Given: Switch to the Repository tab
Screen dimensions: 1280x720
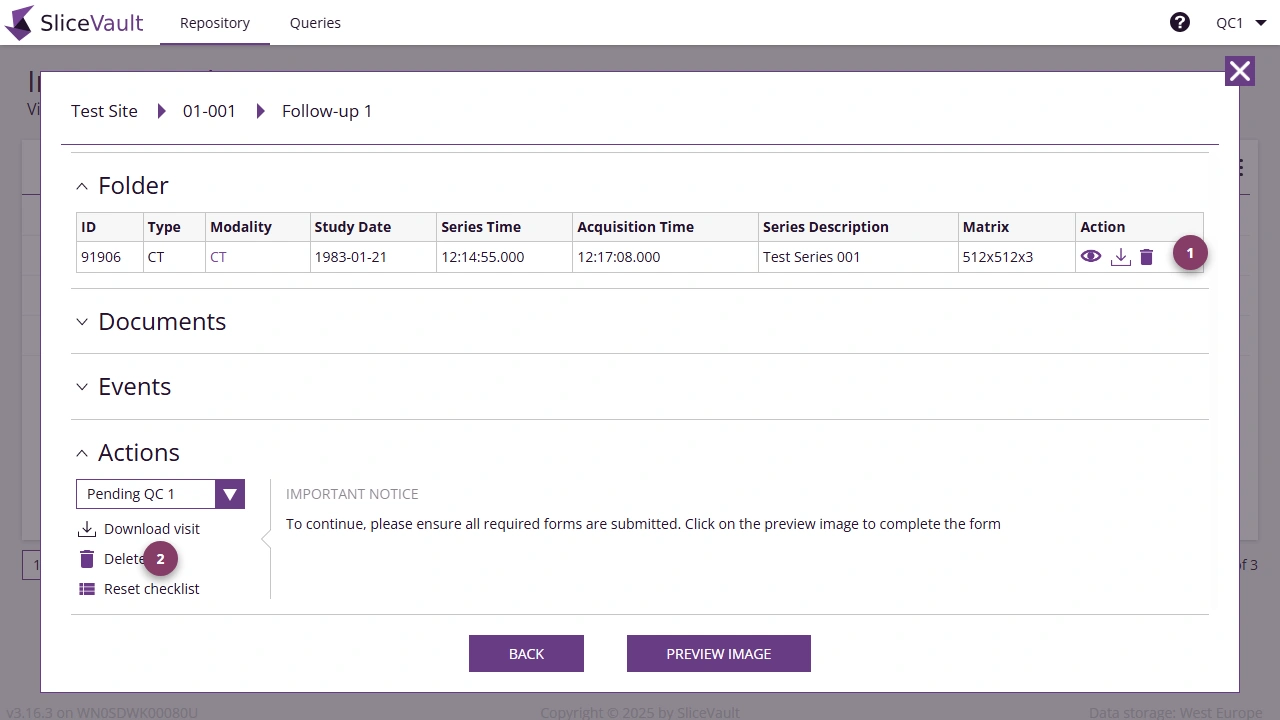Looking at the screenshot, I should pyautogui.click(x=215, y=23).
